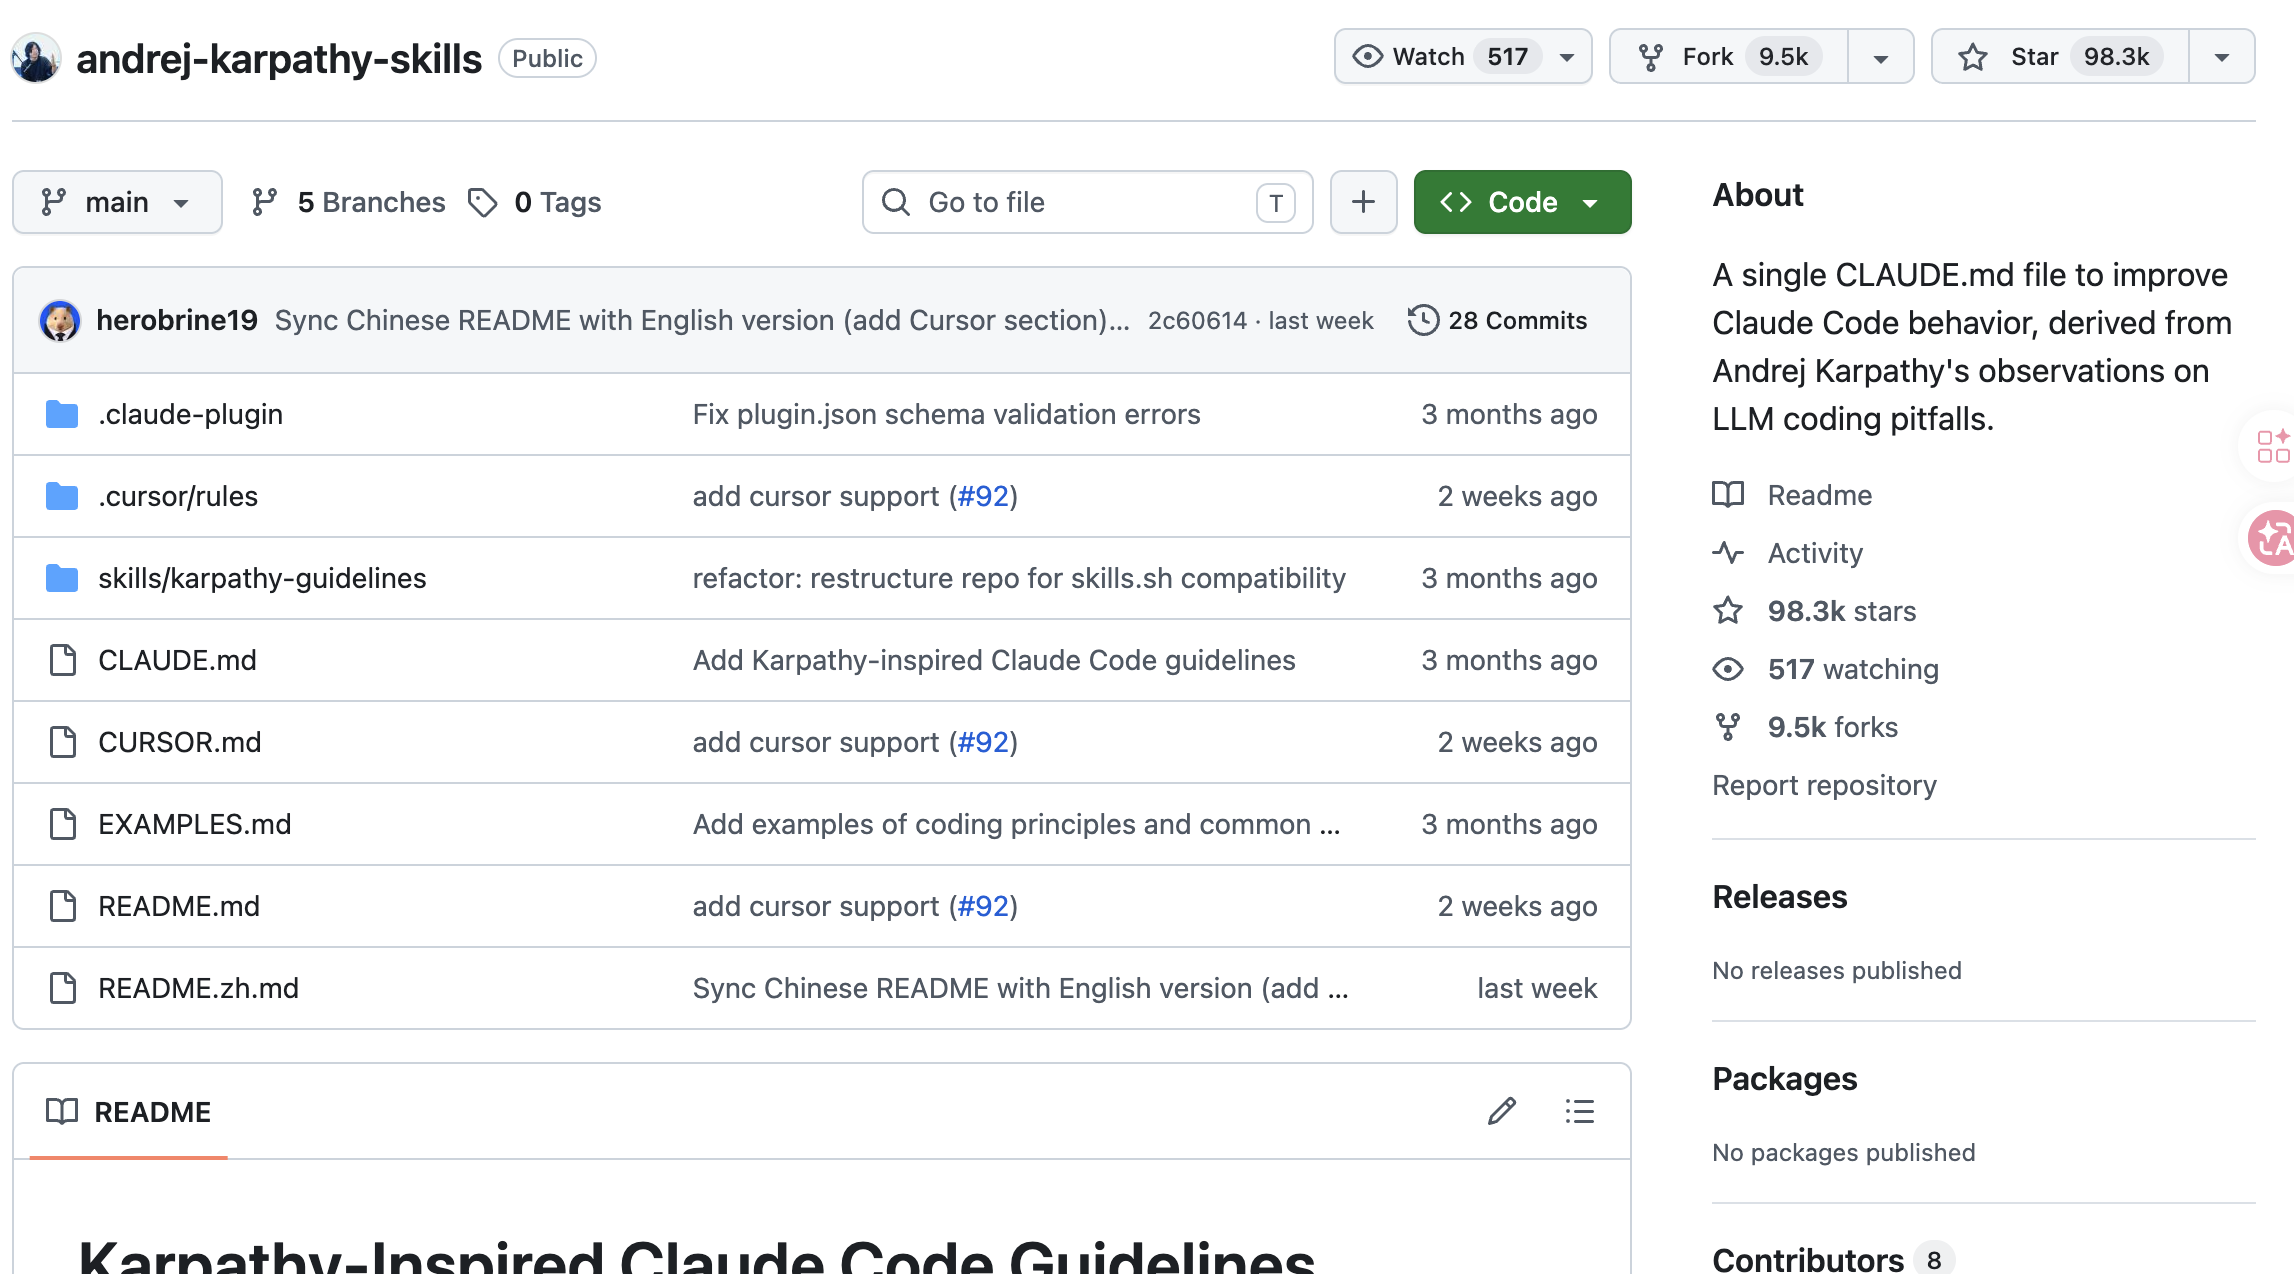View the 517 watching link

point(1853,669)
